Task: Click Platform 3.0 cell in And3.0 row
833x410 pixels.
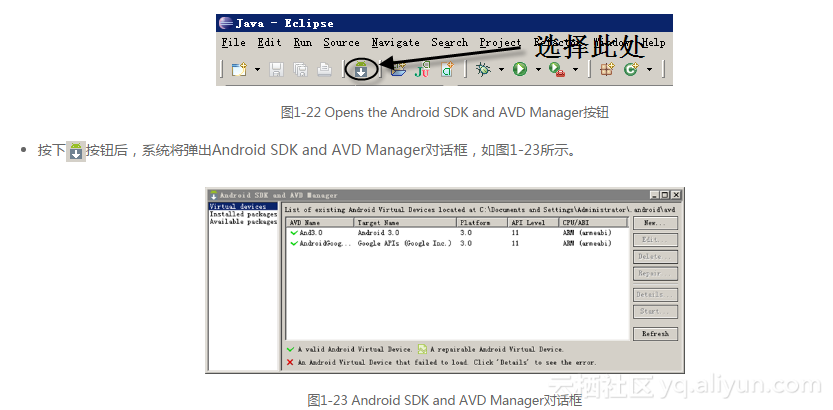Action: tap(466, 233)
